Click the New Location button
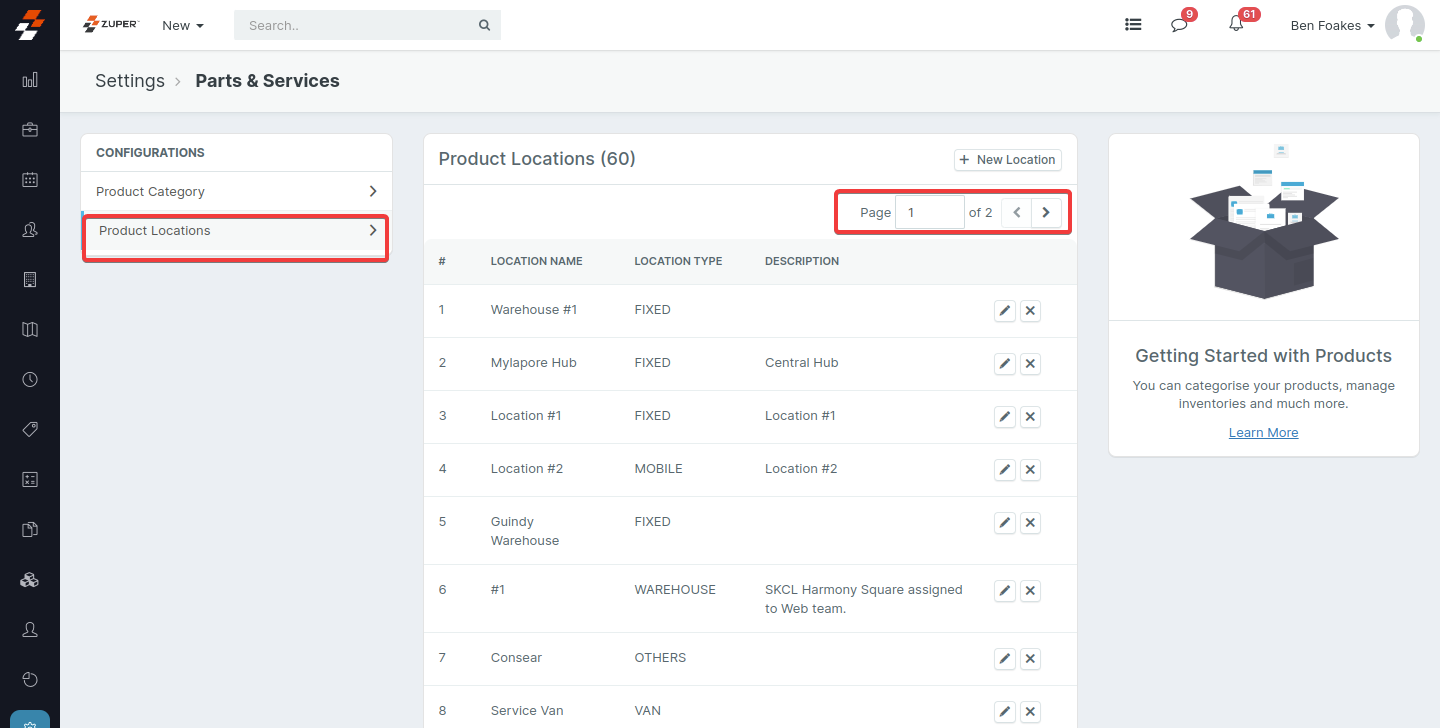Viewport: 1440px width, 728px height. point(1008,160)
